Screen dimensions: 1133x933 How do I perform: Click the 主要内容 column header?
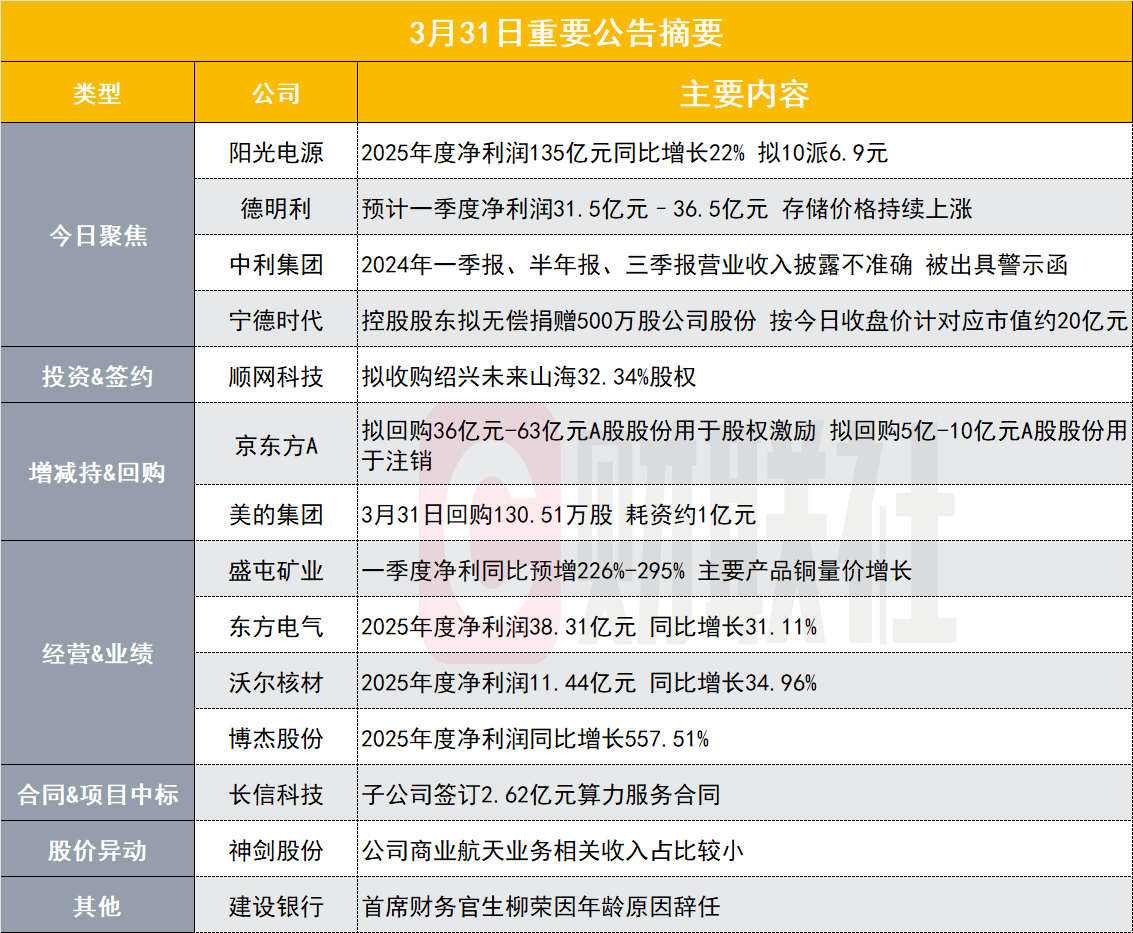744,94
